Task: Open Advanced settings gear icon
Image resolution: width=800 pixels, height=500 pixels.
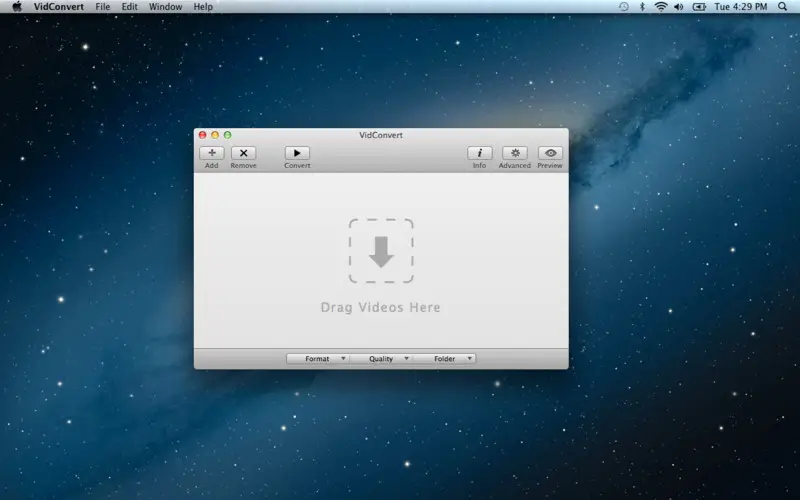Action: pos(515,153)
